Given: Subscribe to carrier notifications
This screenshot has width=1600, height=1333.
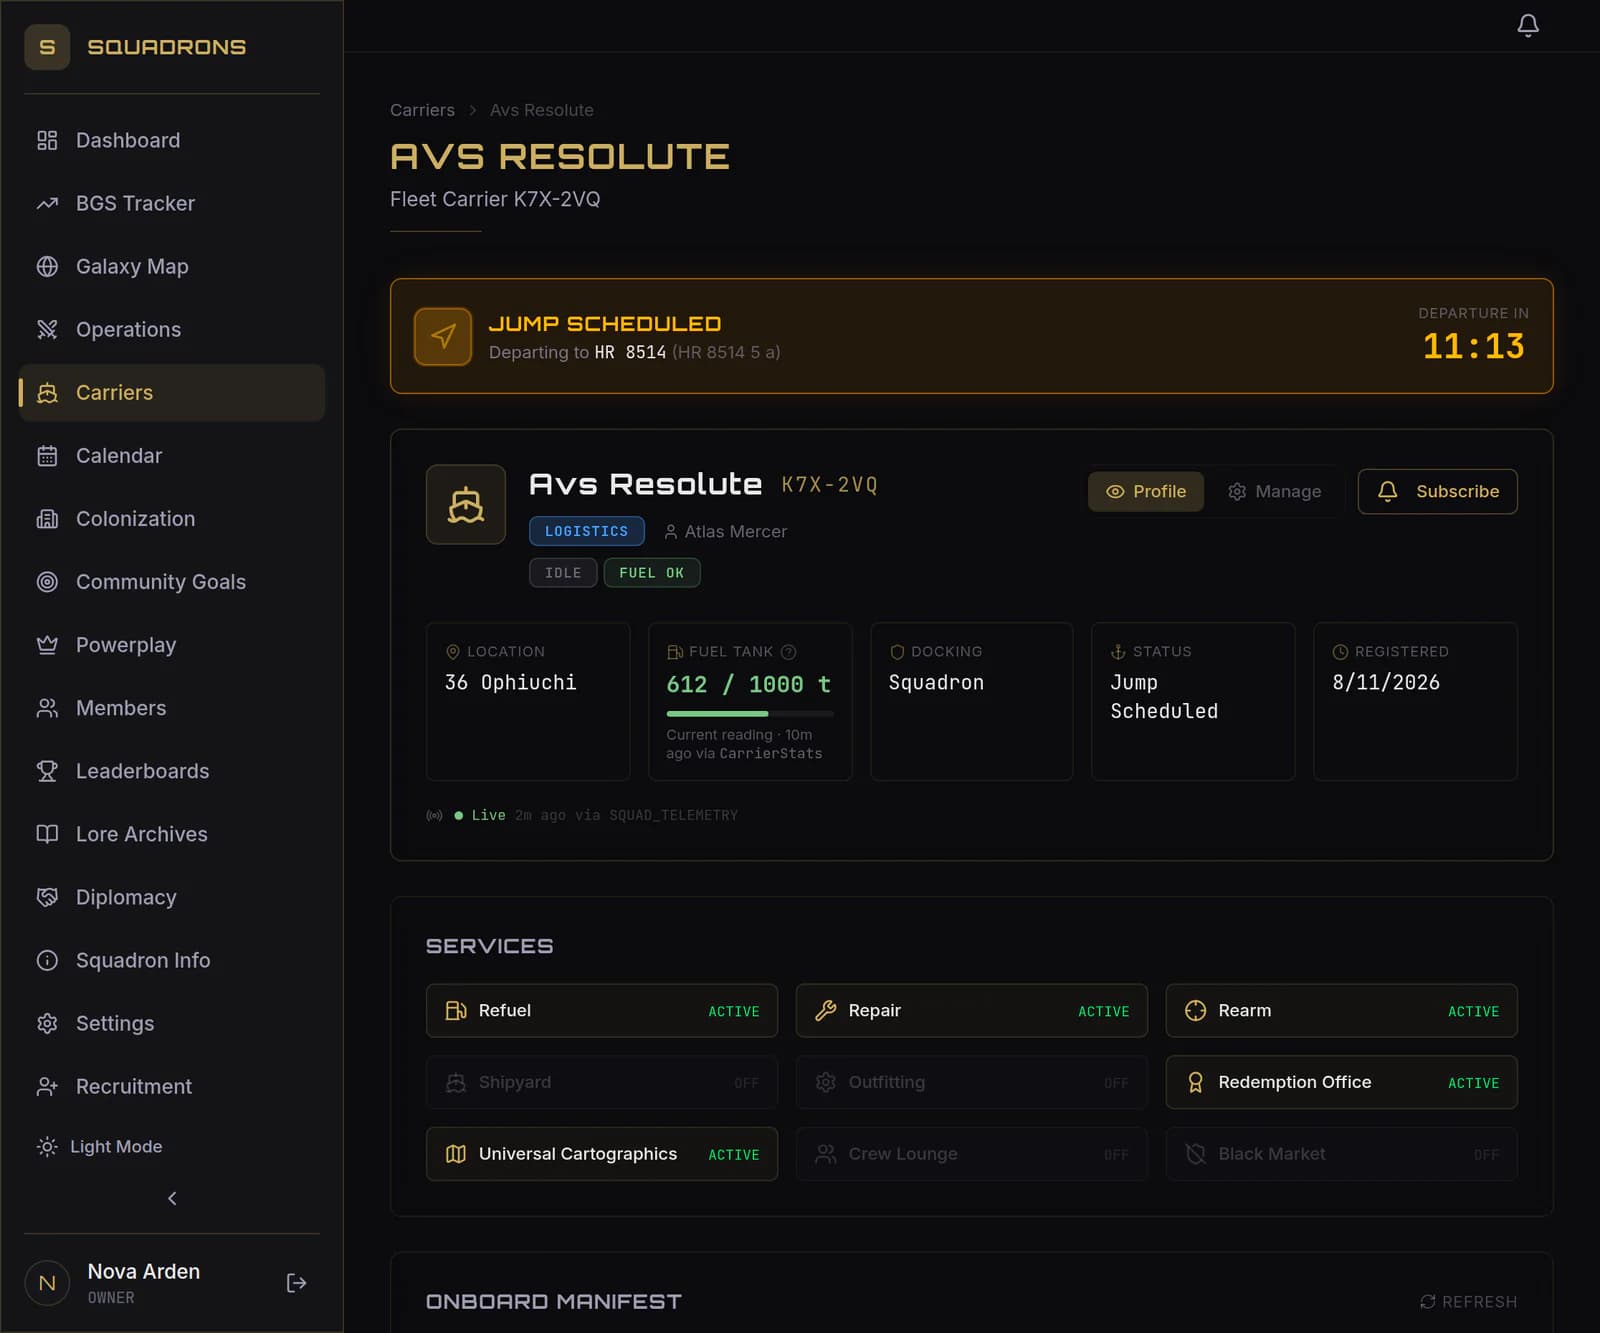Looking at the screenshot, I should click(x=1437, y=491).
